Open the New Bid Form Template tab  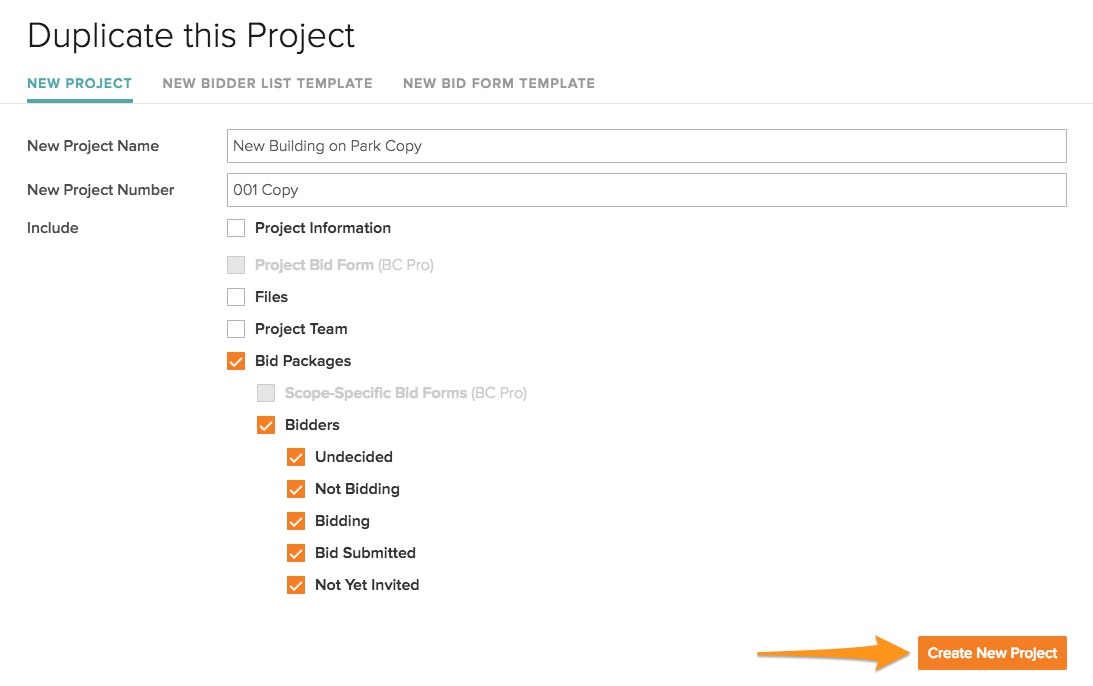pos(498,83)
